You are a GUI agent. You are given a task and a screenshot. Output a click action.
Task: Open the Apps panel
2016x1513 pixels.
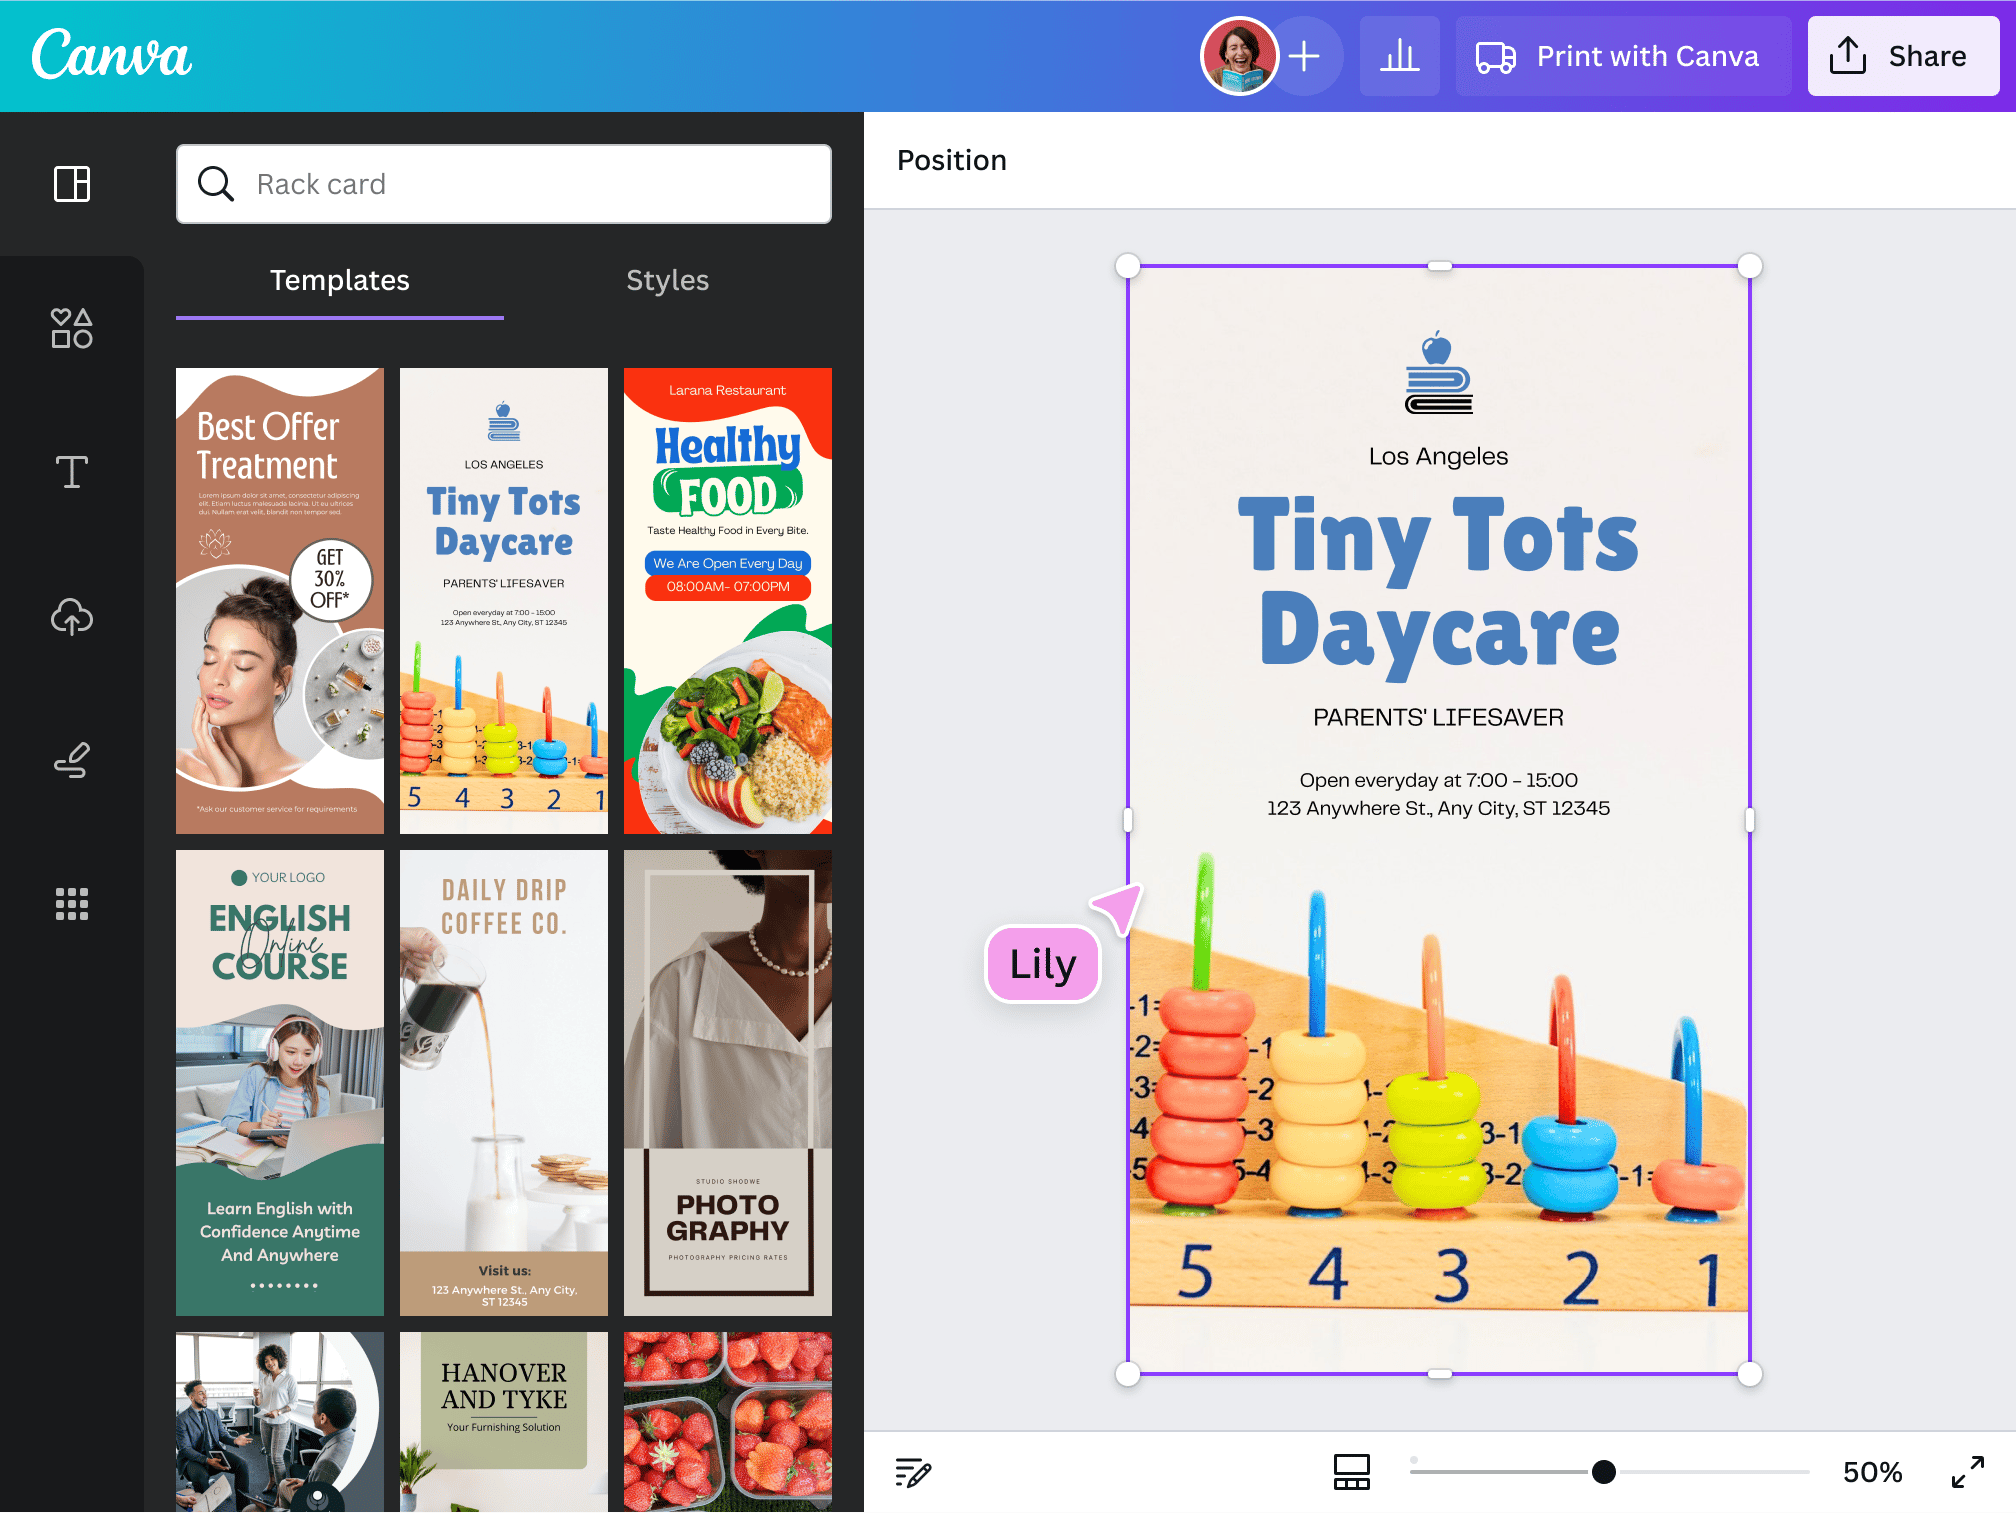(71, 905)
